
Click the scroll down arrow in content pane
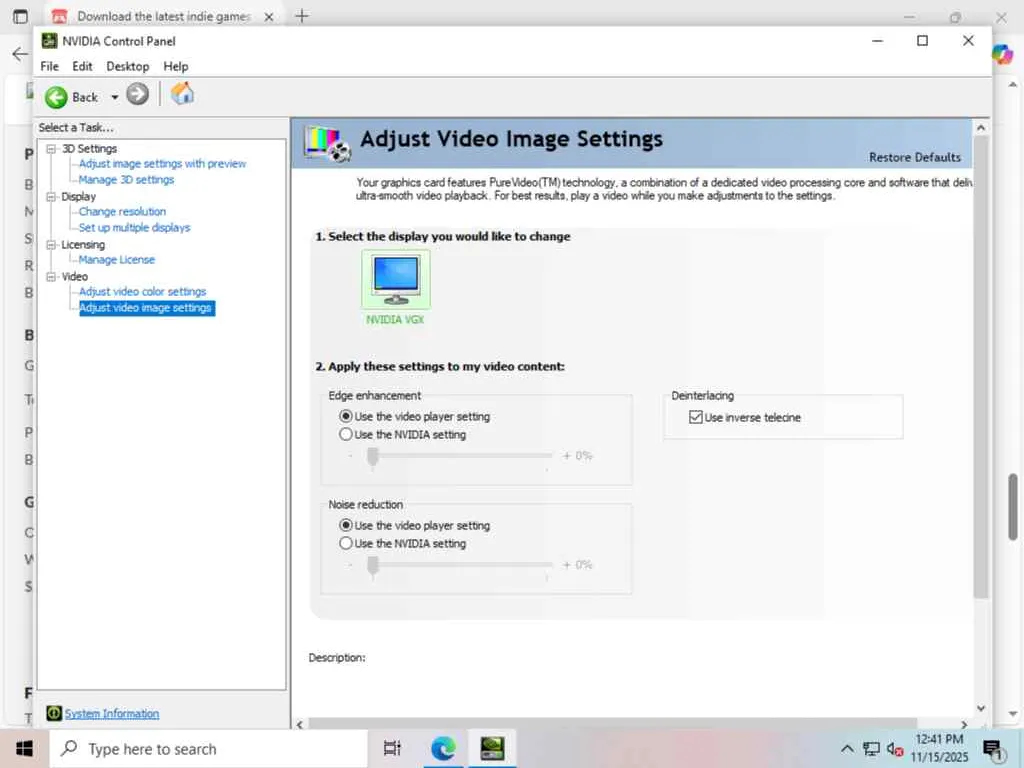pos(980,708)
